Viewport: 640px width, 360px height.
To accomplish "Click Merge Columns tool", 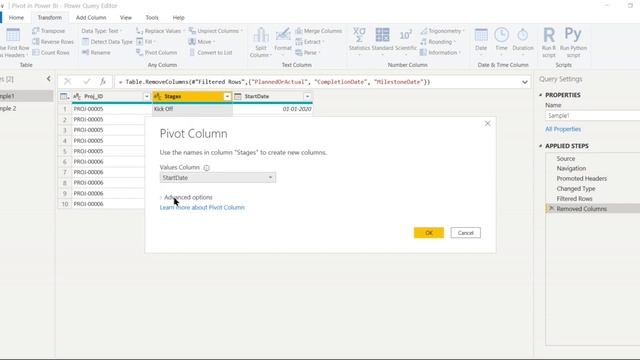I will (x=319, y=31).
